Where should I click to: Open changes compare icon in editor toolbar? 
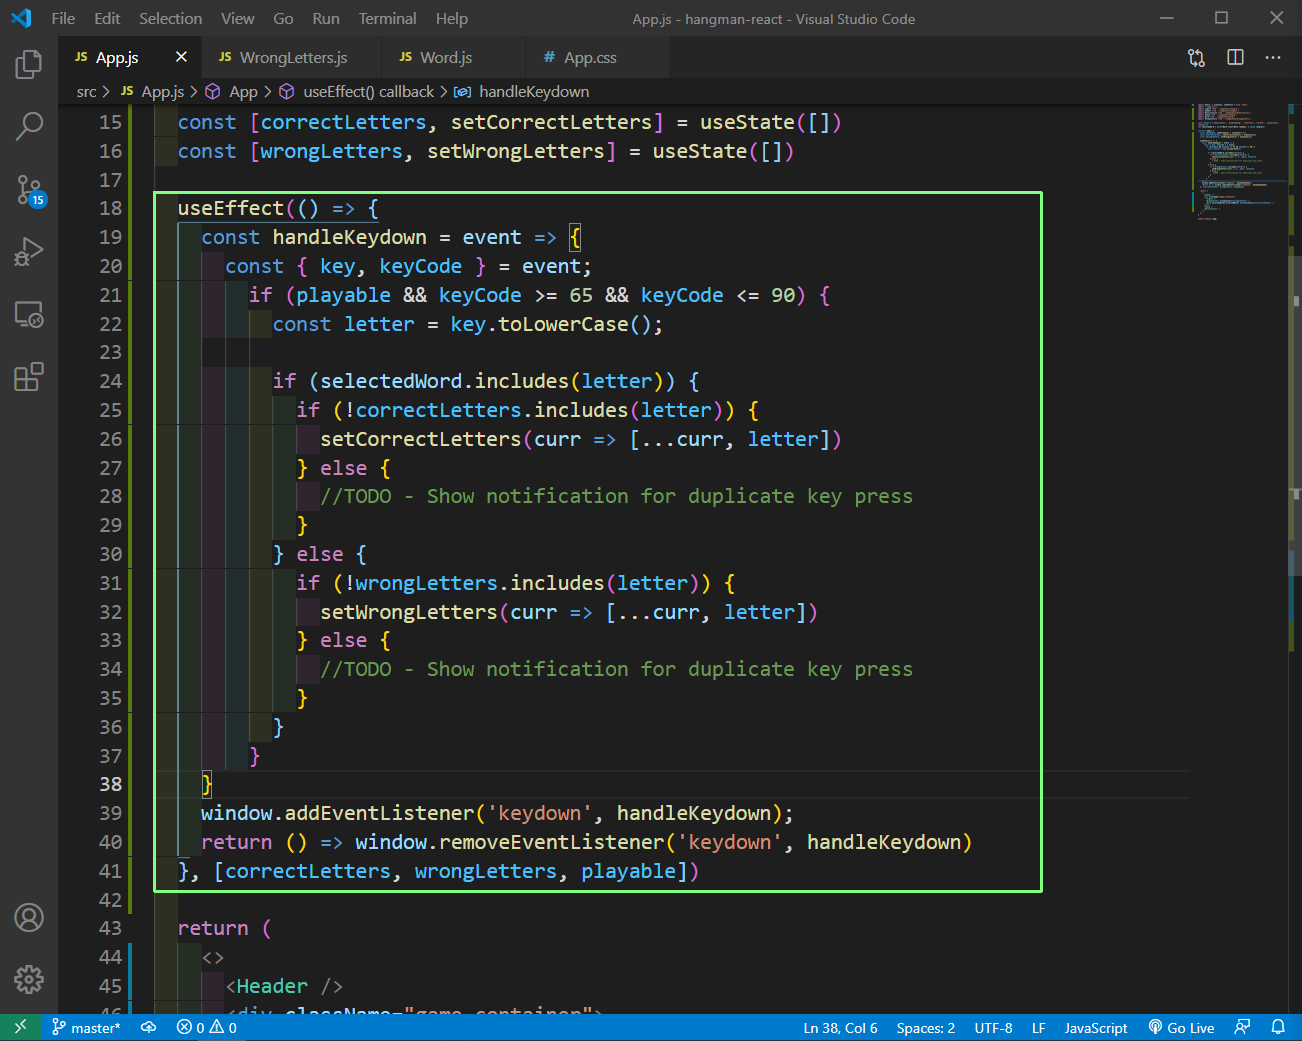(1196, 58)
